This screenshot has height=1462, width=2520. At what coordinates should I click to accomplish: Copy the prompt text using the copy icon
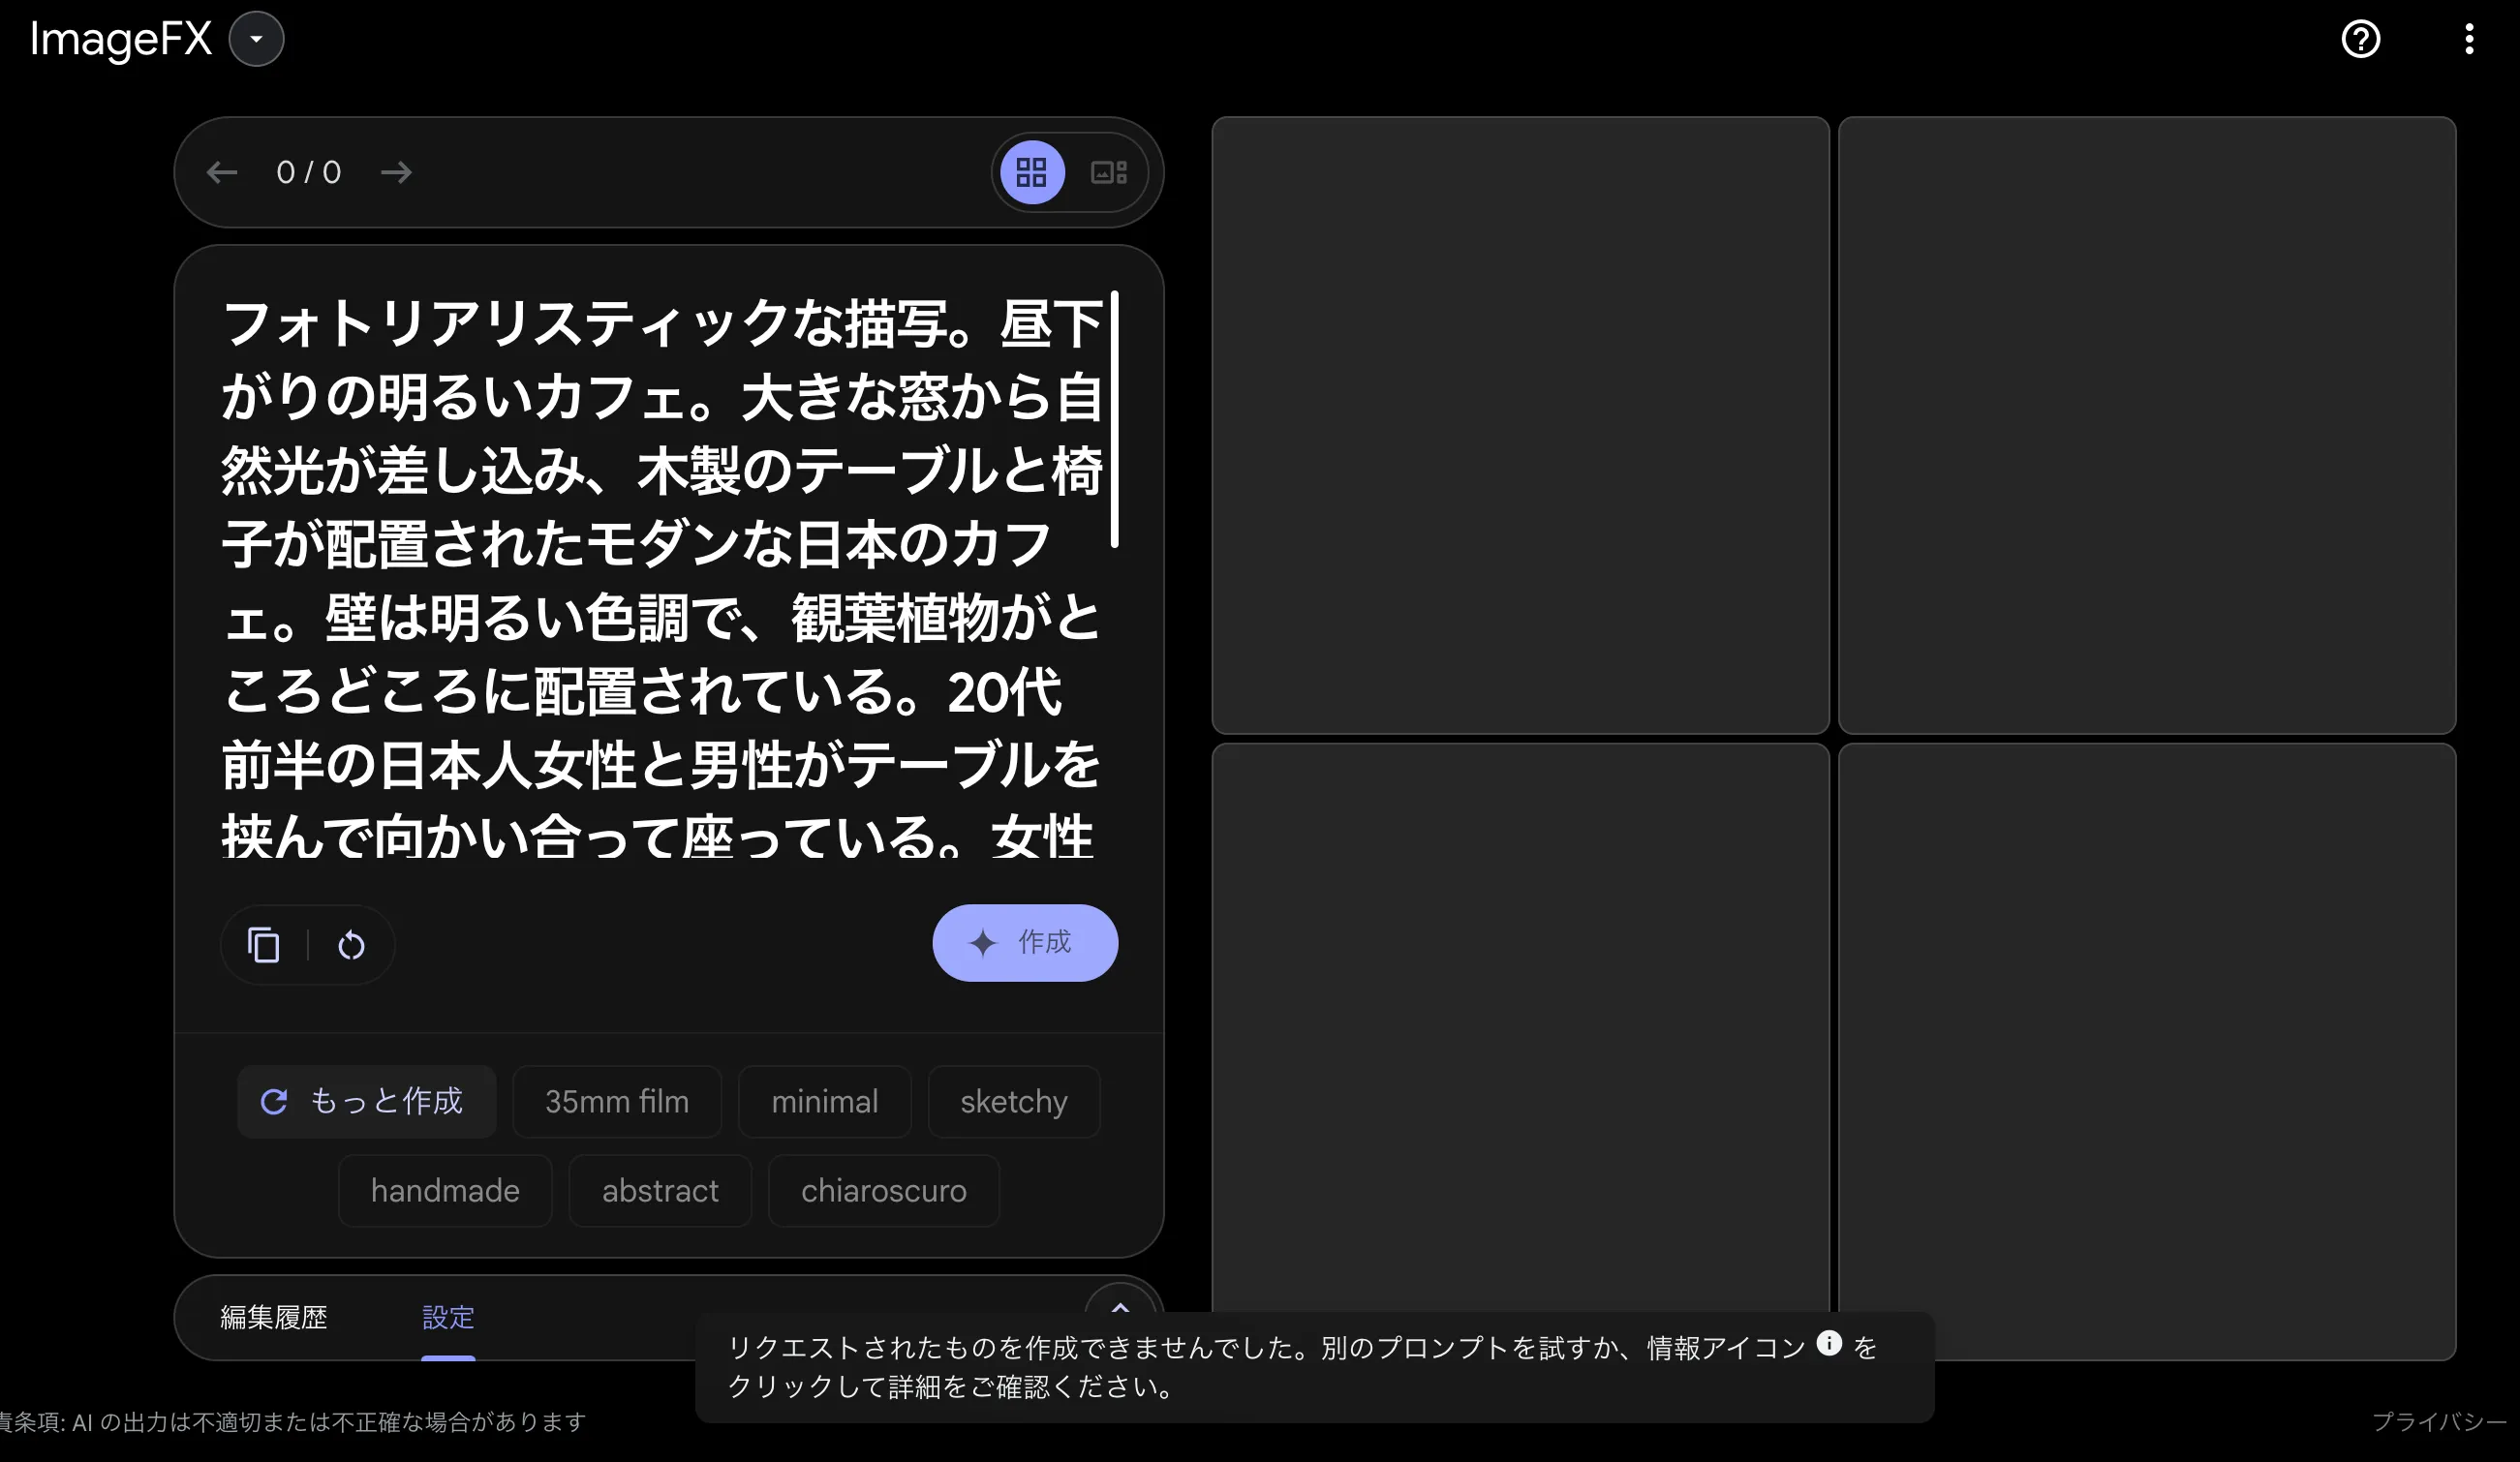(264, 944)
